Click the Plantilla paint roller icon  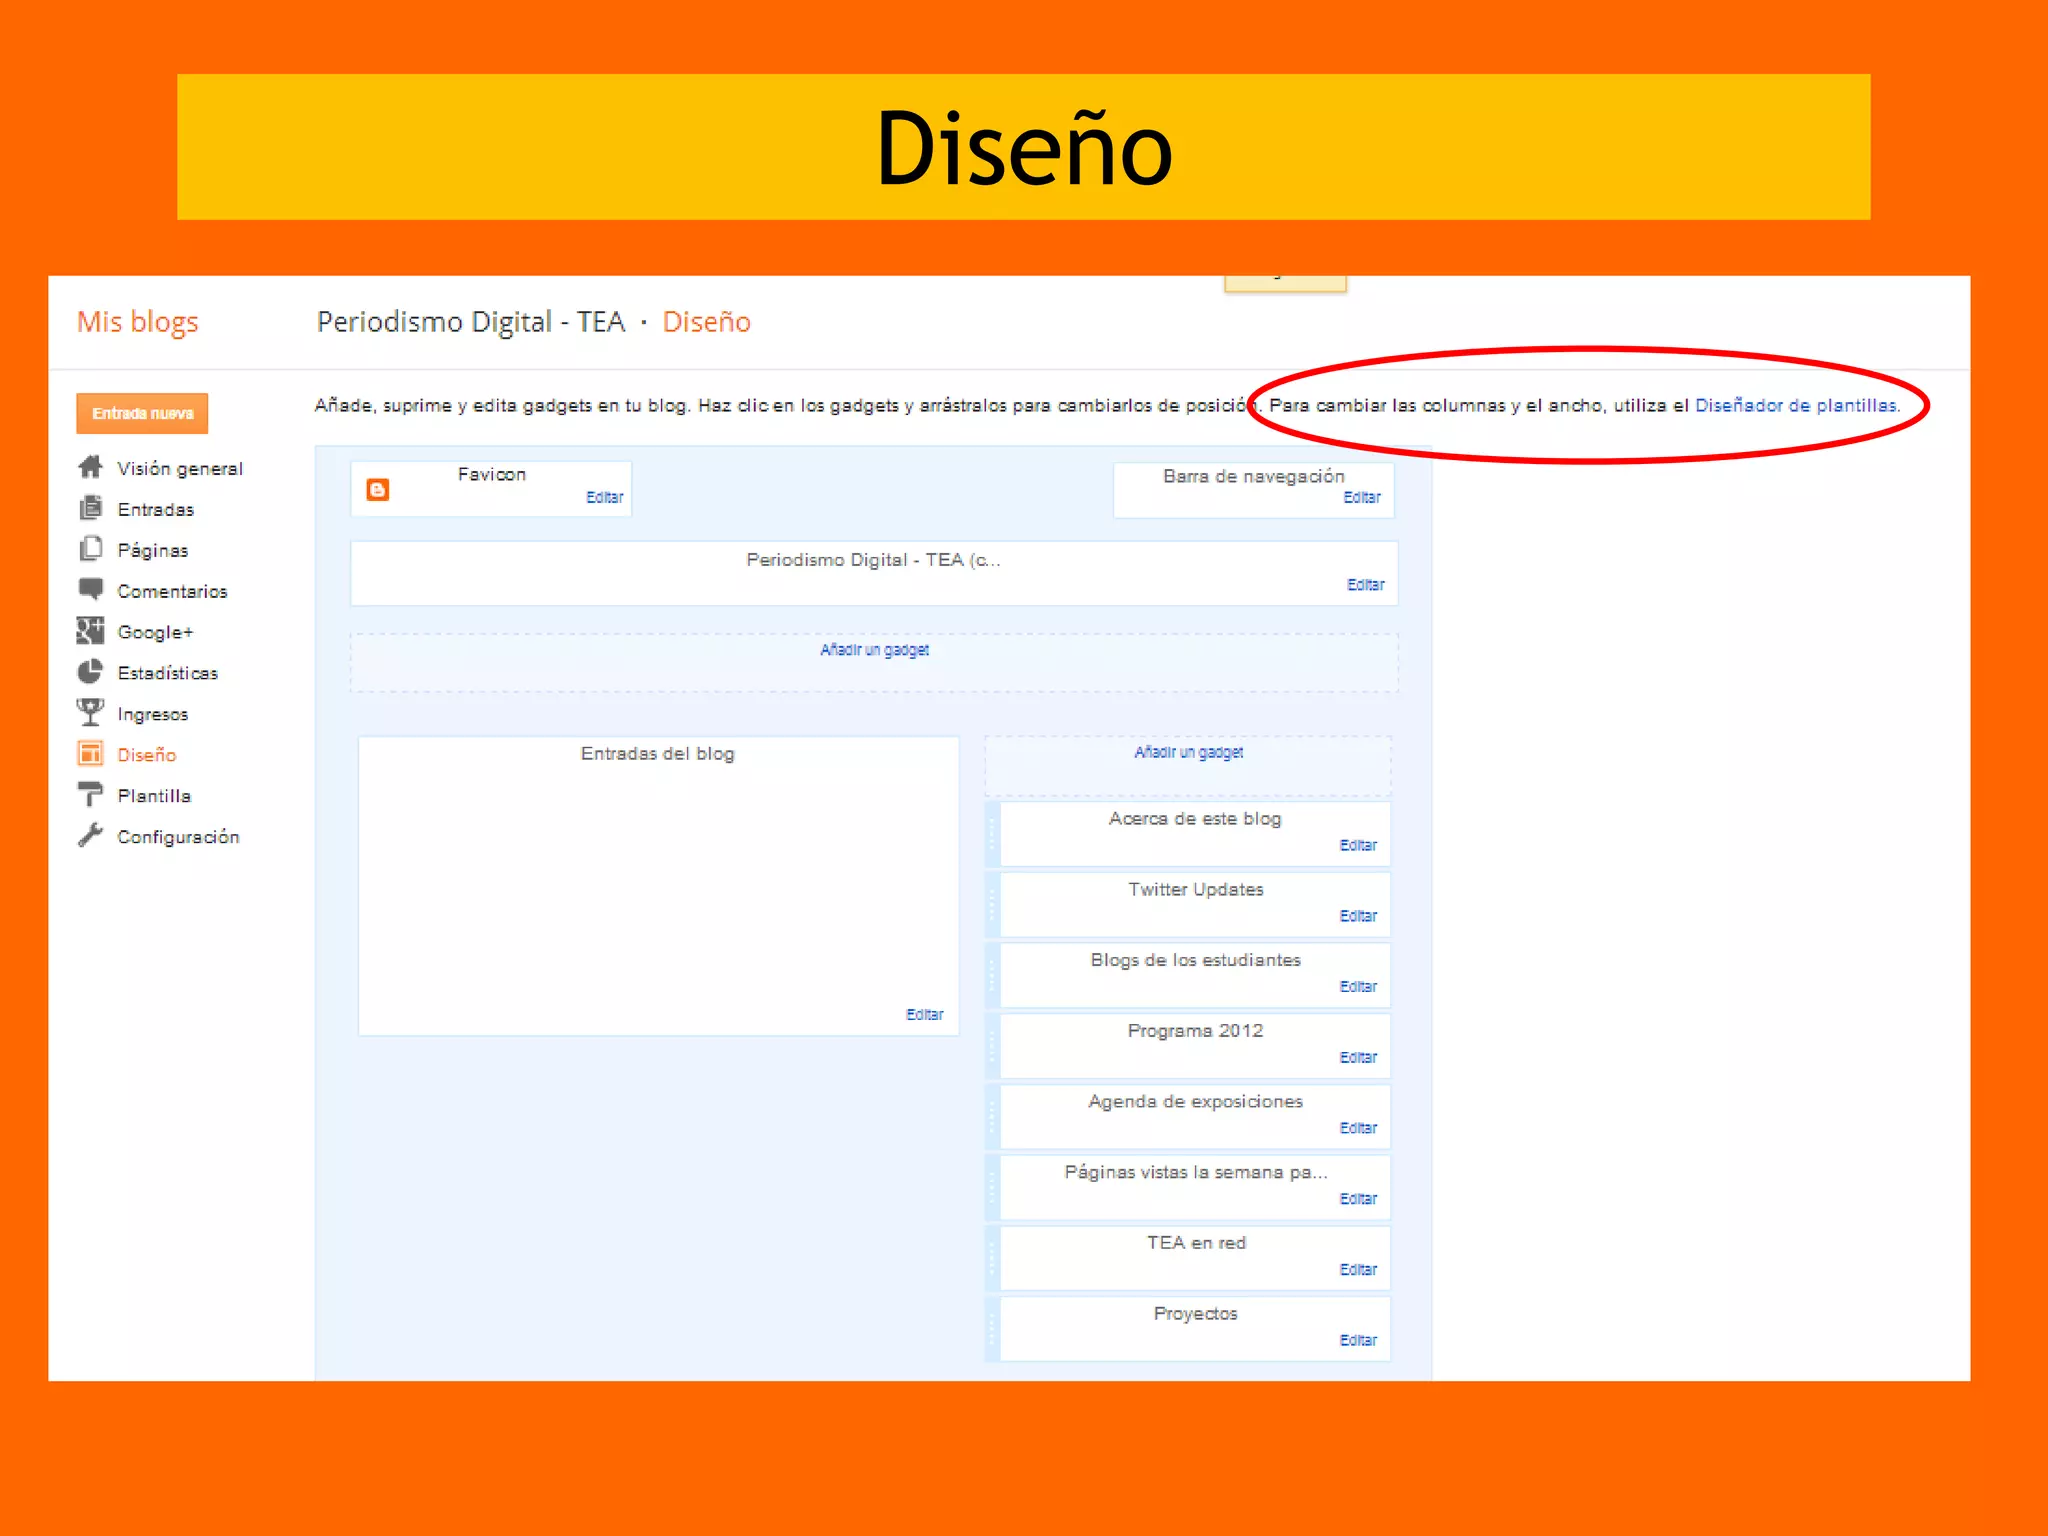[91, 794]
